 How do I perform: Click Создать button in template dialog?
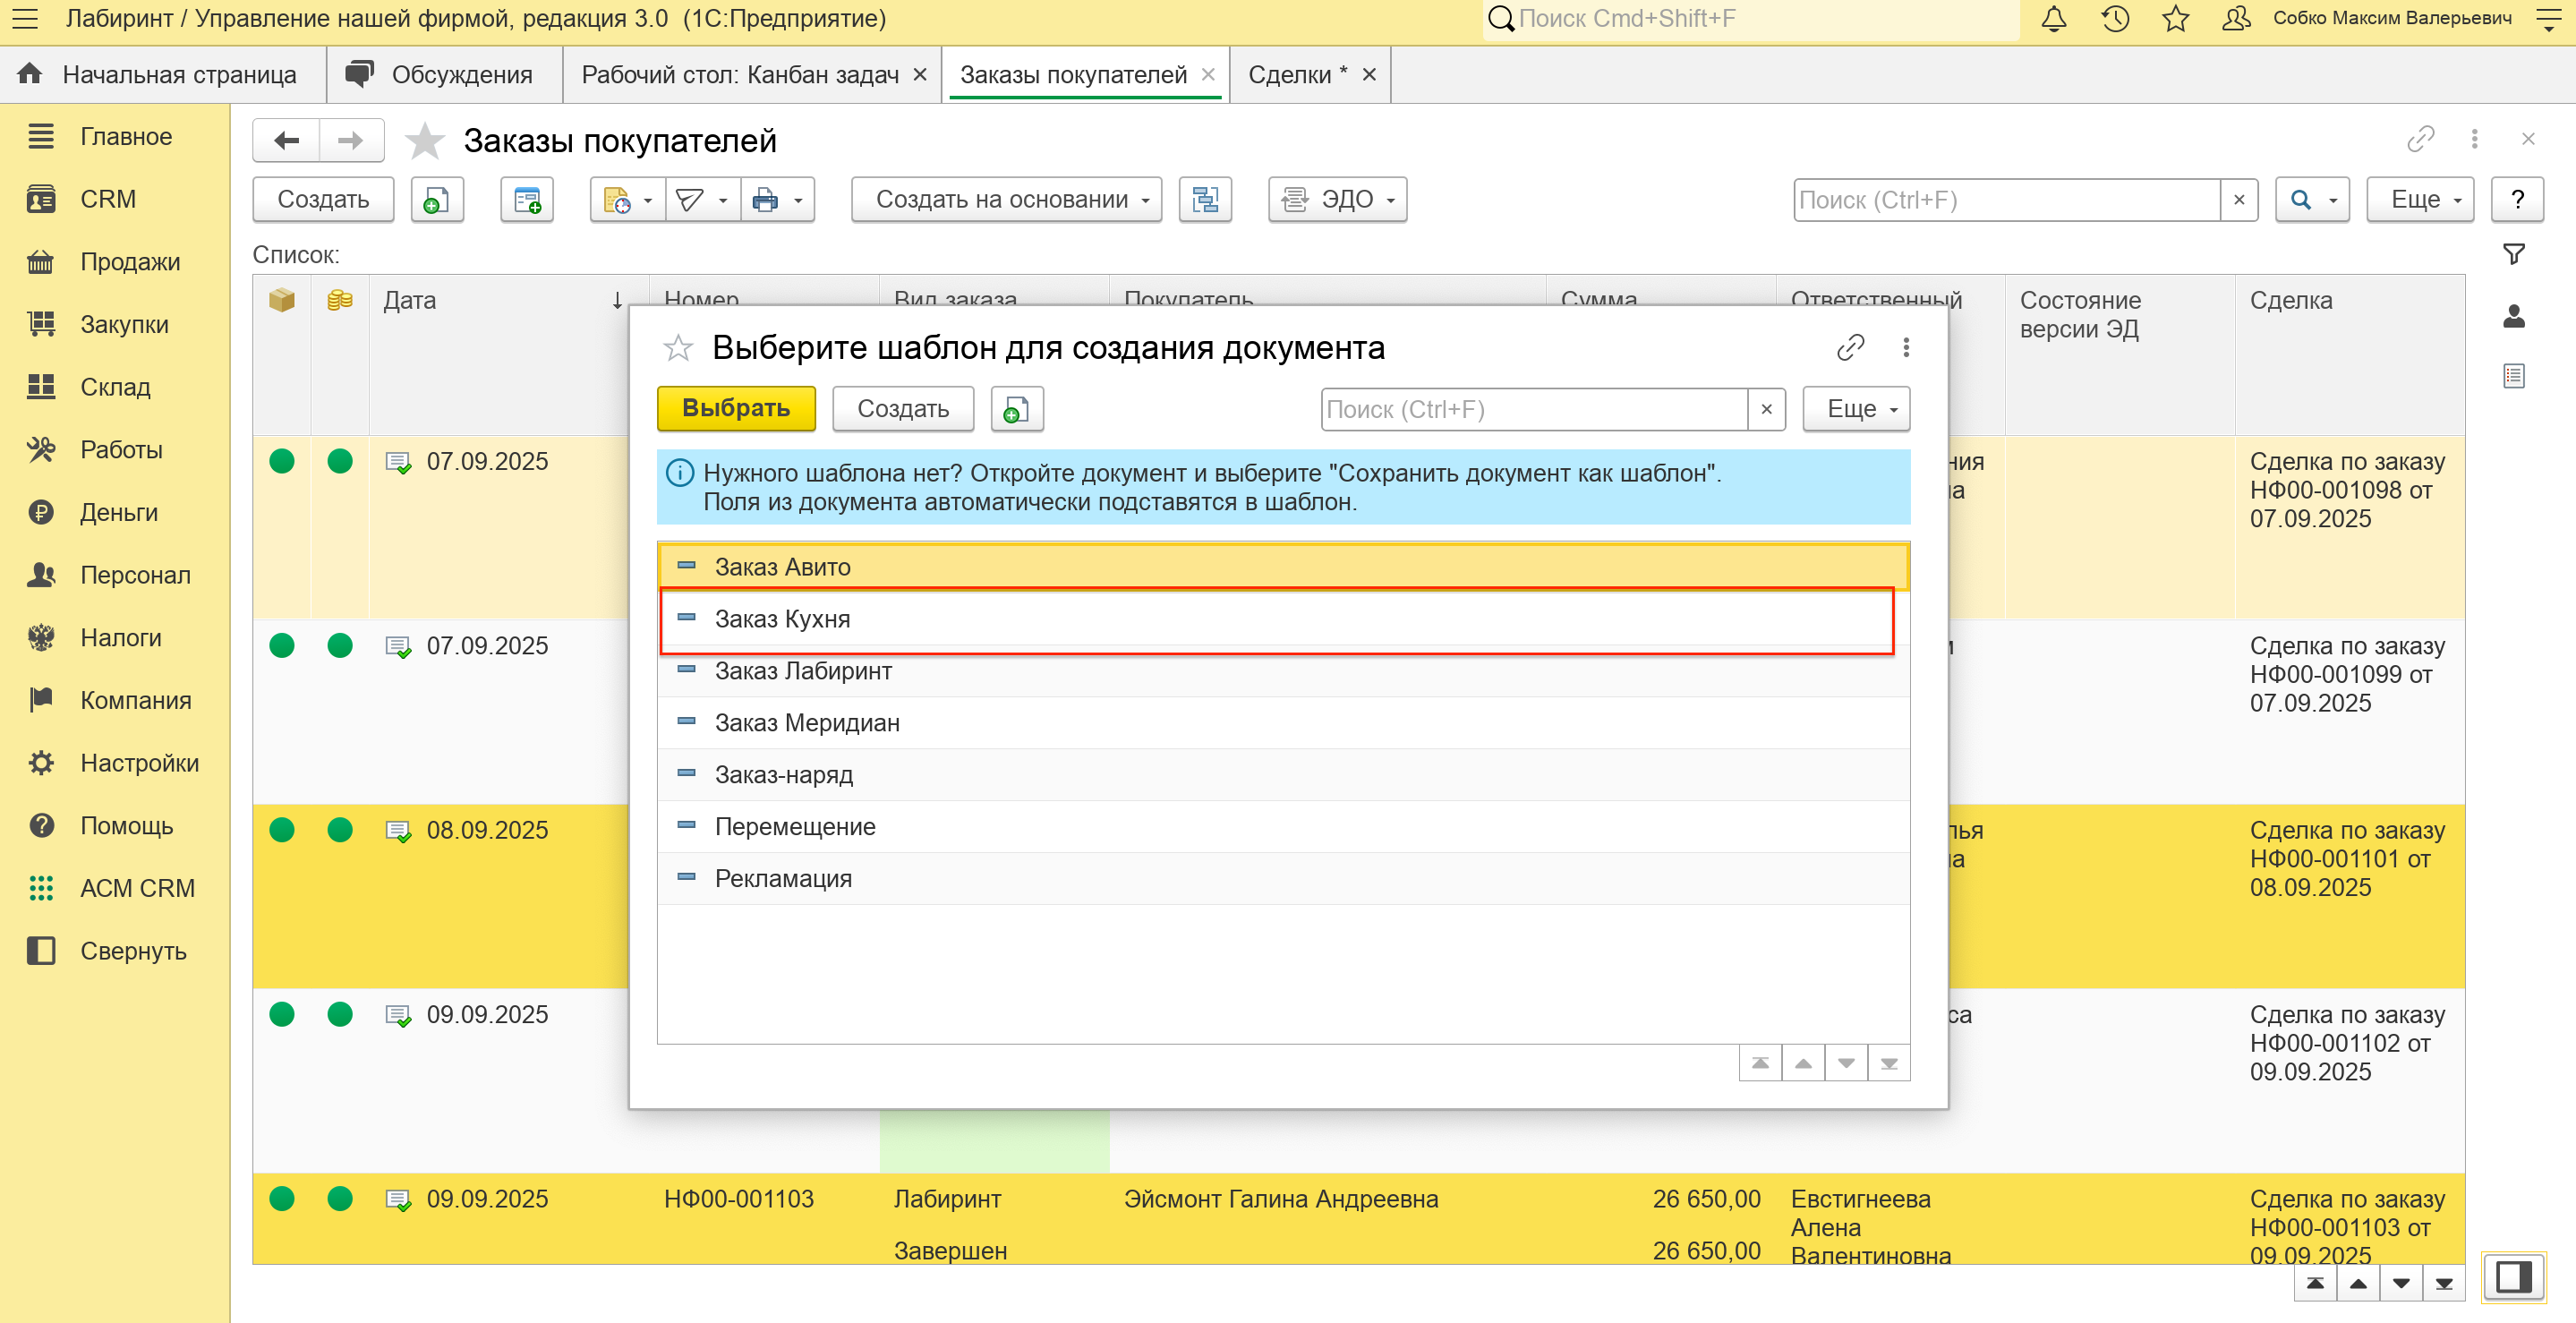coord(902,409)
